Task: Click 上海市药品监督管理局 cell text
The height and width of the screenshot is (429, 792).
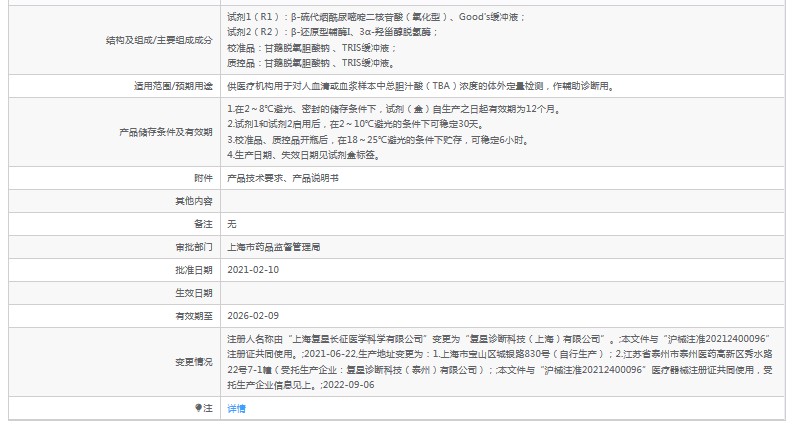Action: click(274, 247)
